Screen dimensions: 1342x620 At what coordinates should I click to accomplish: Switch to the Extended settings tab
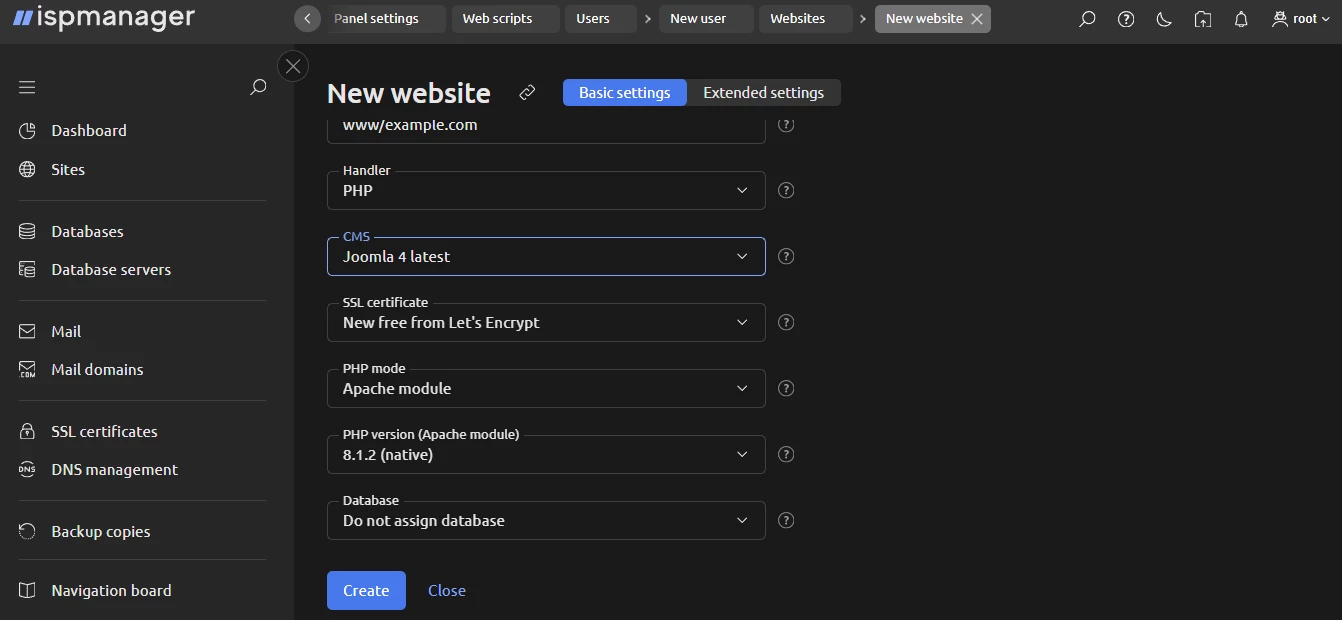coord(764,92)
